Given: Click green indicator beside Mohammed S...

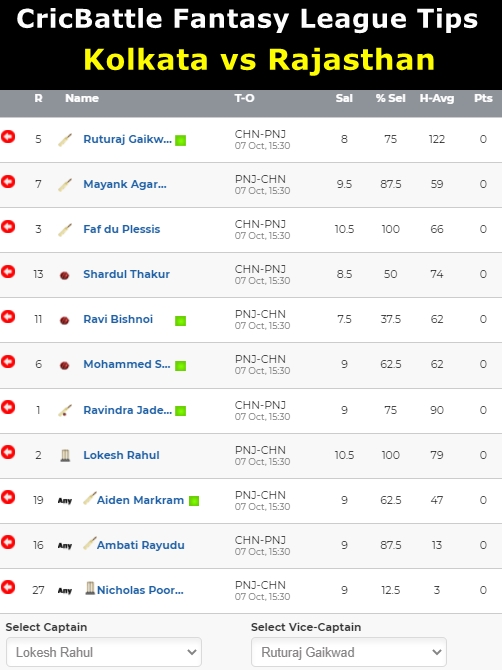Looking at the screenshot, I should click(181, 366).
